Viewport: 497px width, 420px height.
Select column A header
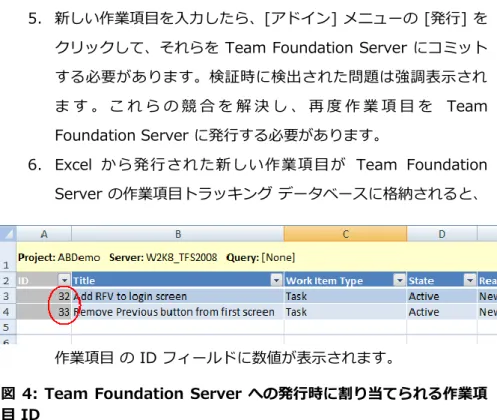(x=44, y=234)
